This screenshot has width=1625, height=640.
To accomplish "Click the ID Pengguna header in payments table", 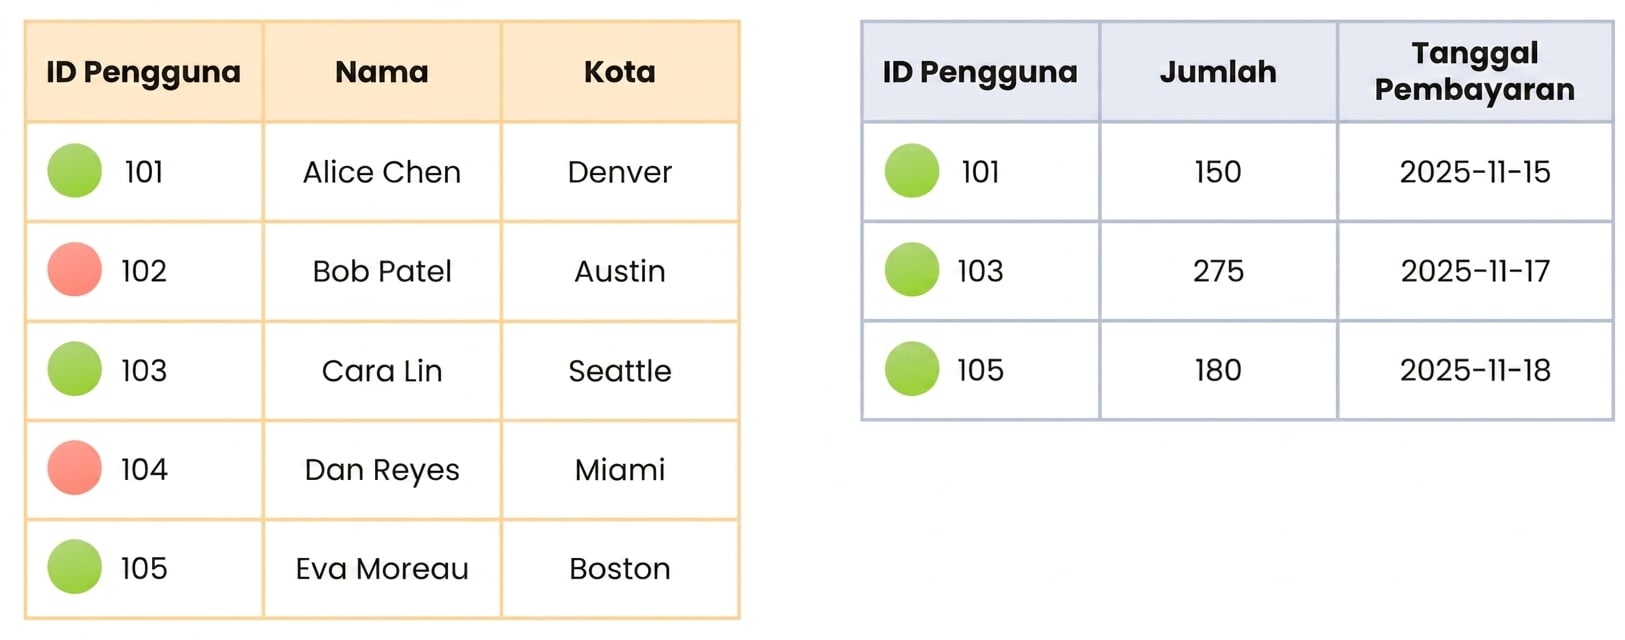I will pyautogui.click(x=980, y=72).
